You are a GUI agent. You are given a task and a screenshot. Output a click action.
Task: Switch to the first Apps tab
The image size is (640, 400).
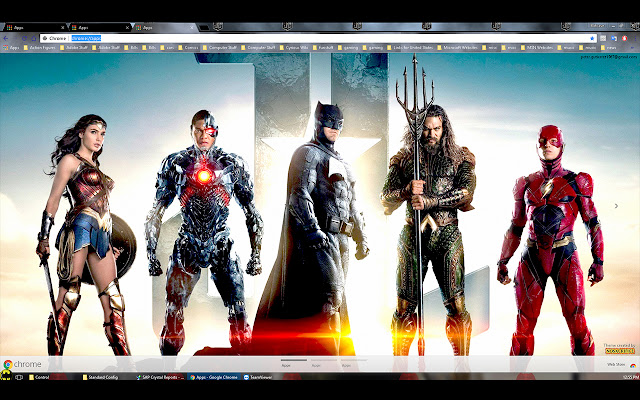34,27
